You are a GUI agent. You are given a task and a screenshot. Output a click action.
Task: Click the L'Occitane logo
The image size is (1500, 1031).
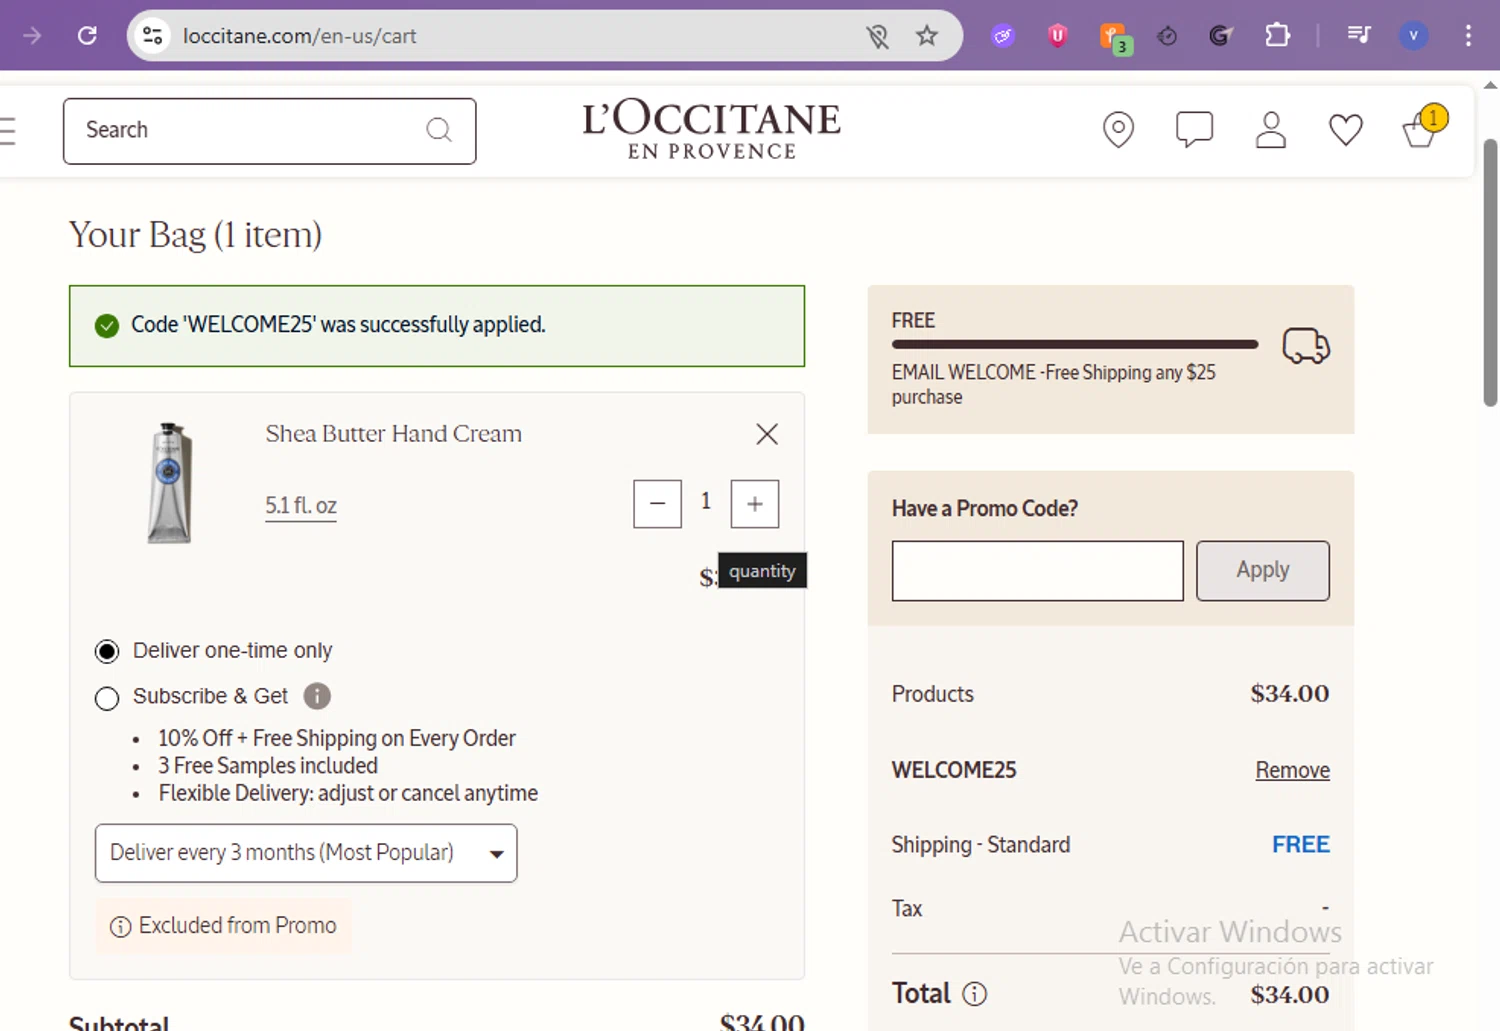(712, 130)
